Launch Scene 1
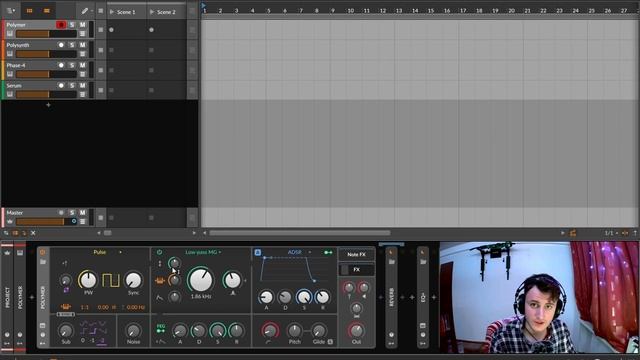640x360 pixels. pos(112,12)
